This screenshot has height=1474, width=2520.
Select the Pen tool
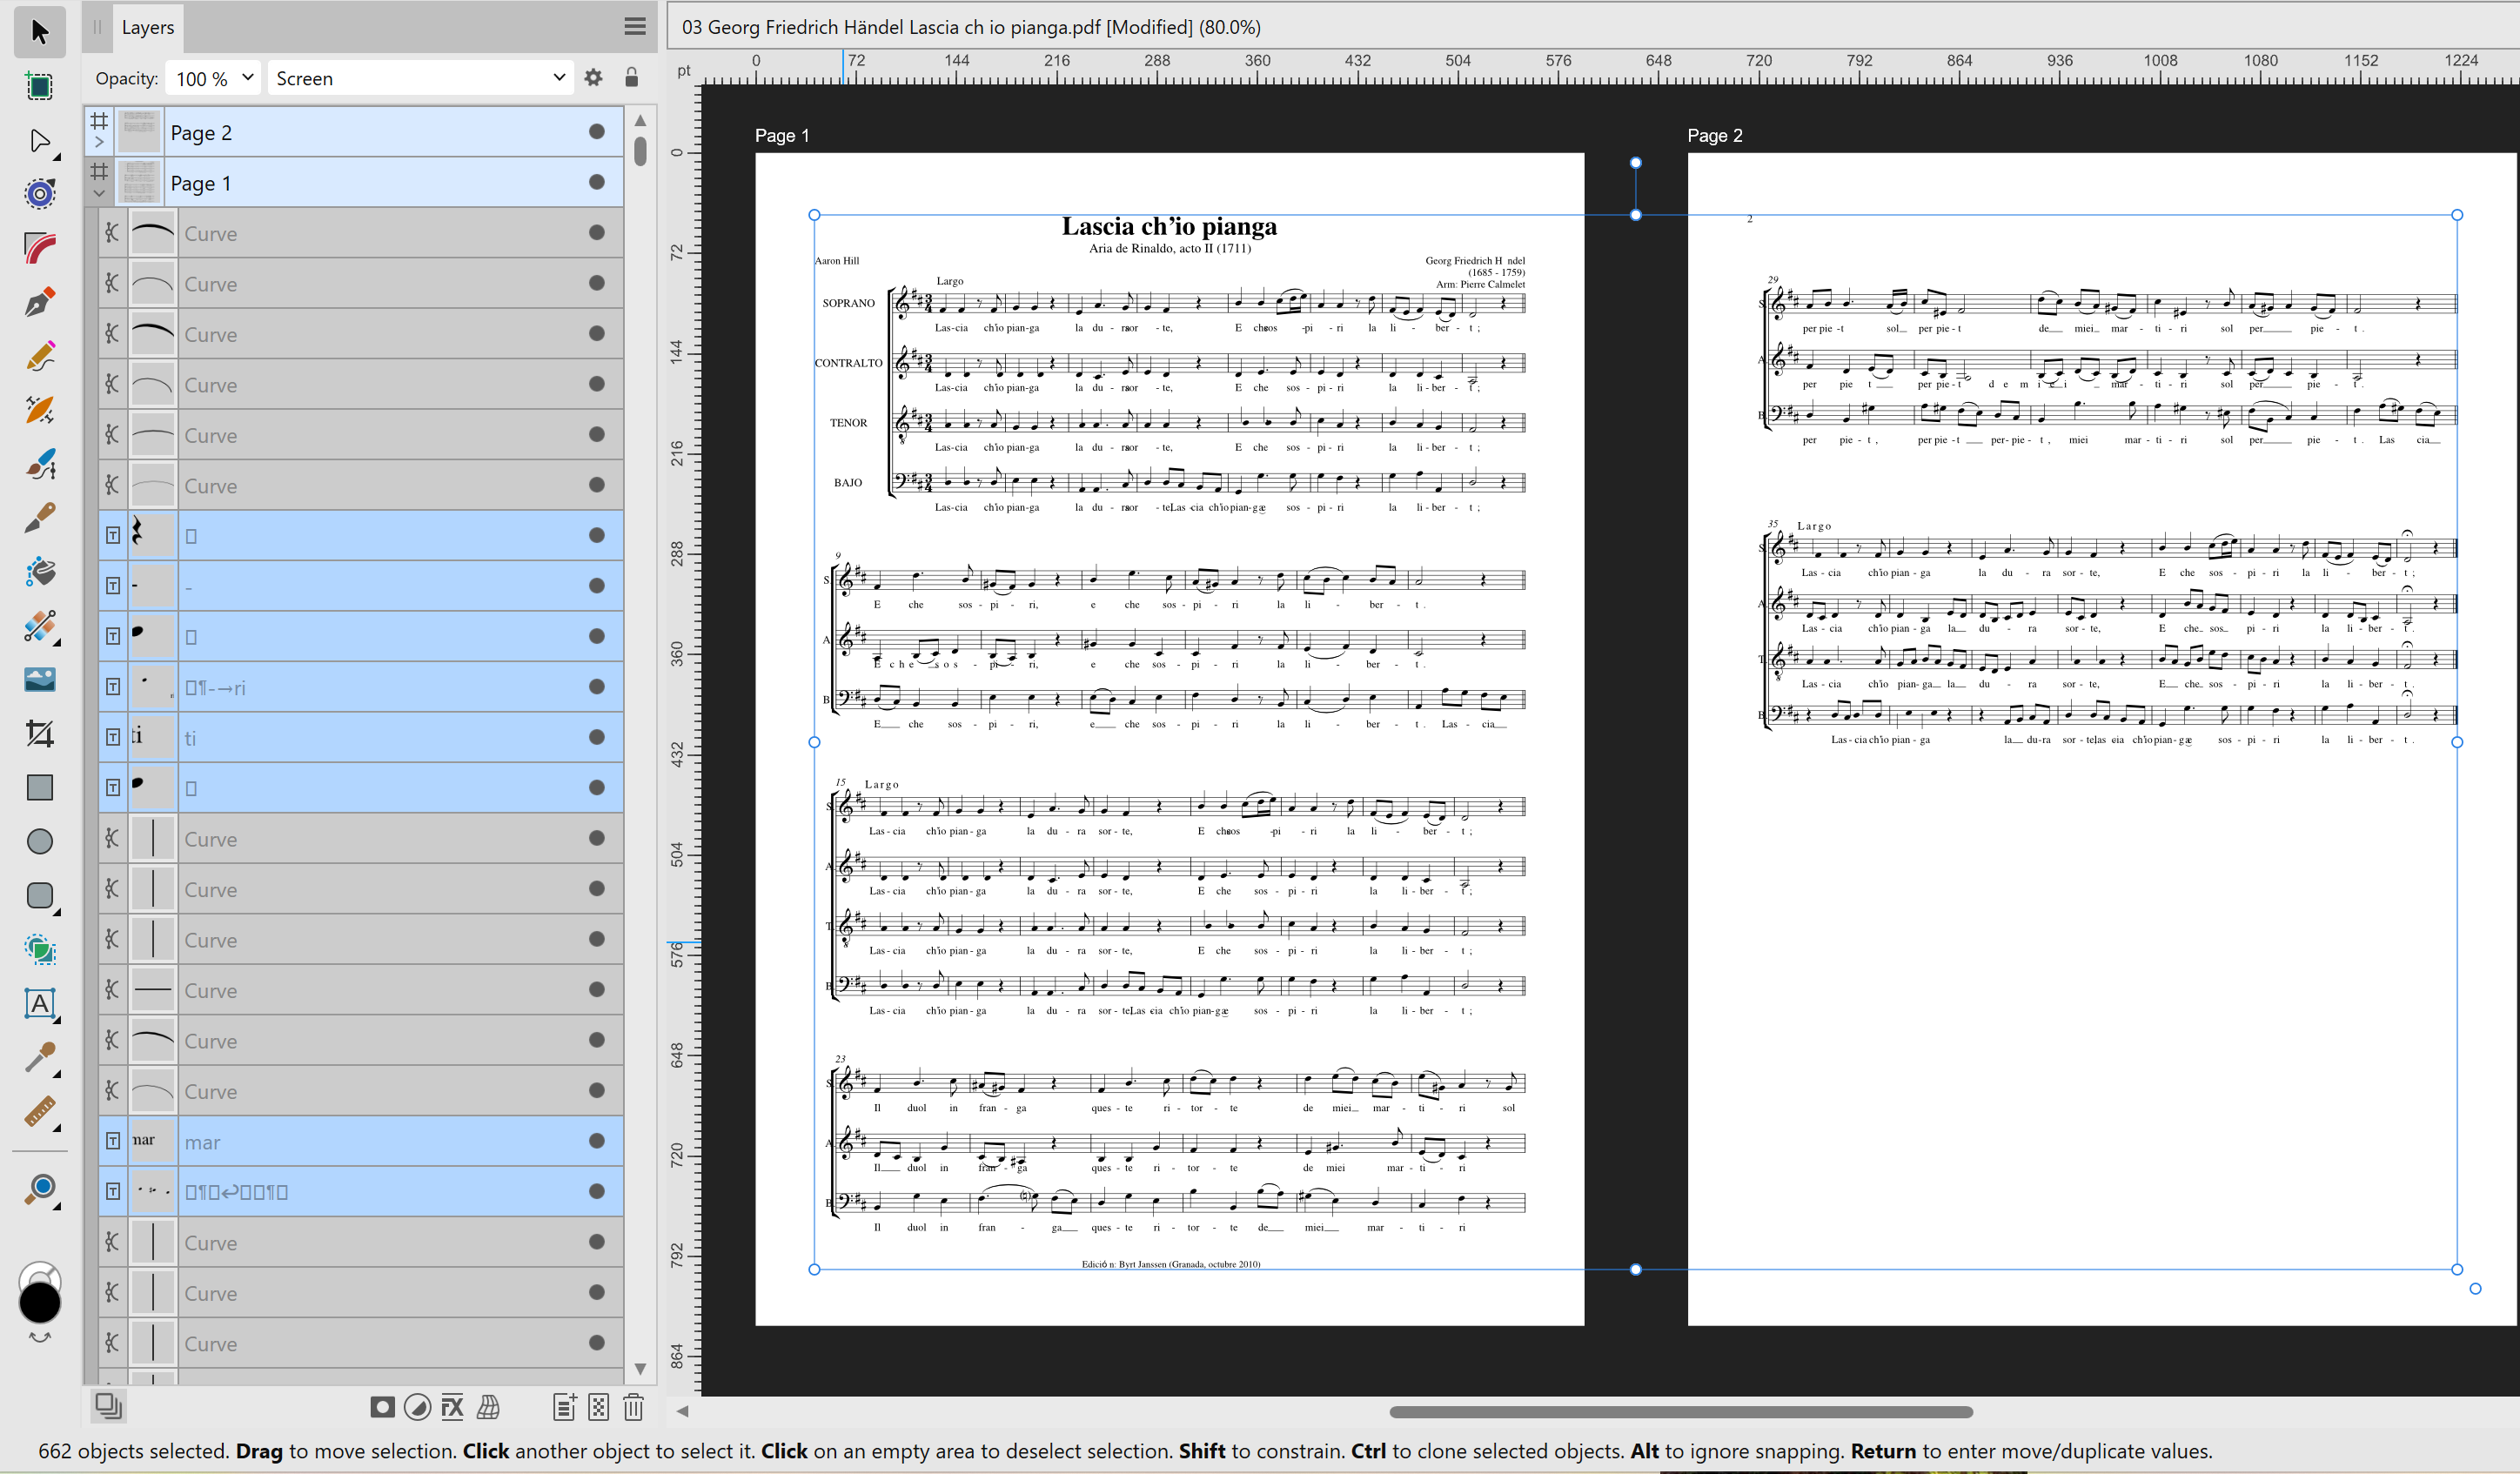(39, 301)
